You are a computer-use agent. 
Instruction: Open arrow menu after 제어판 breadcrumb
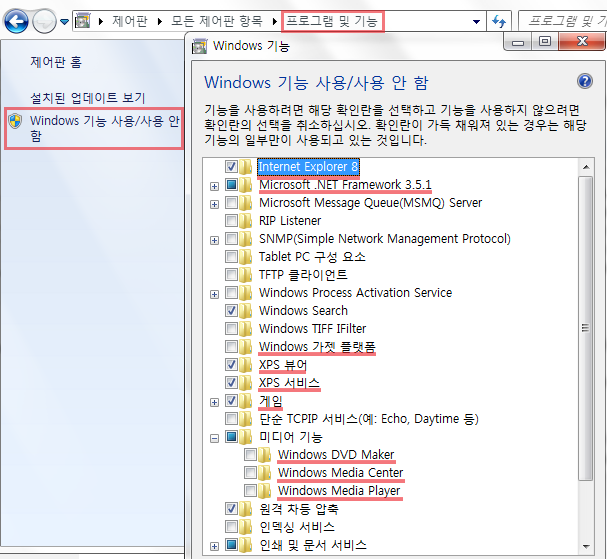tap(159, 21)
